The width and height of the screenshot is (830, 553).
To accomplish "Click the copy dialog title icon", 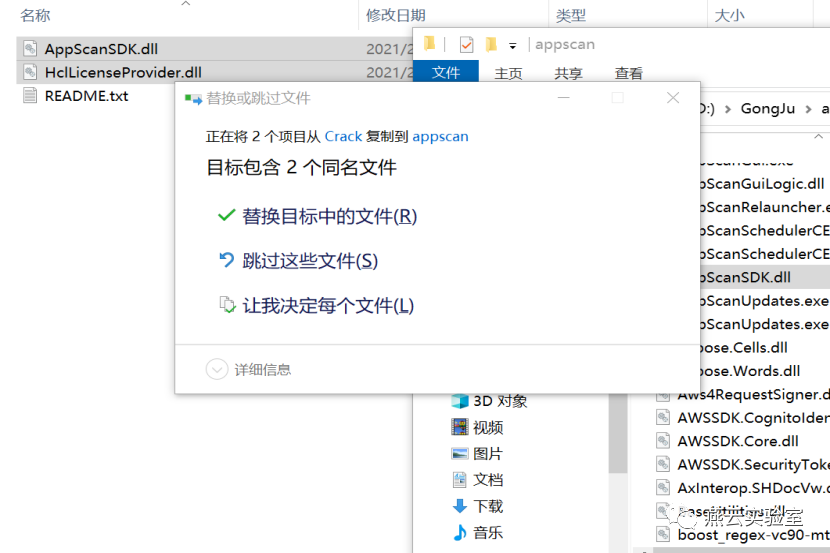I will [193, 98].
